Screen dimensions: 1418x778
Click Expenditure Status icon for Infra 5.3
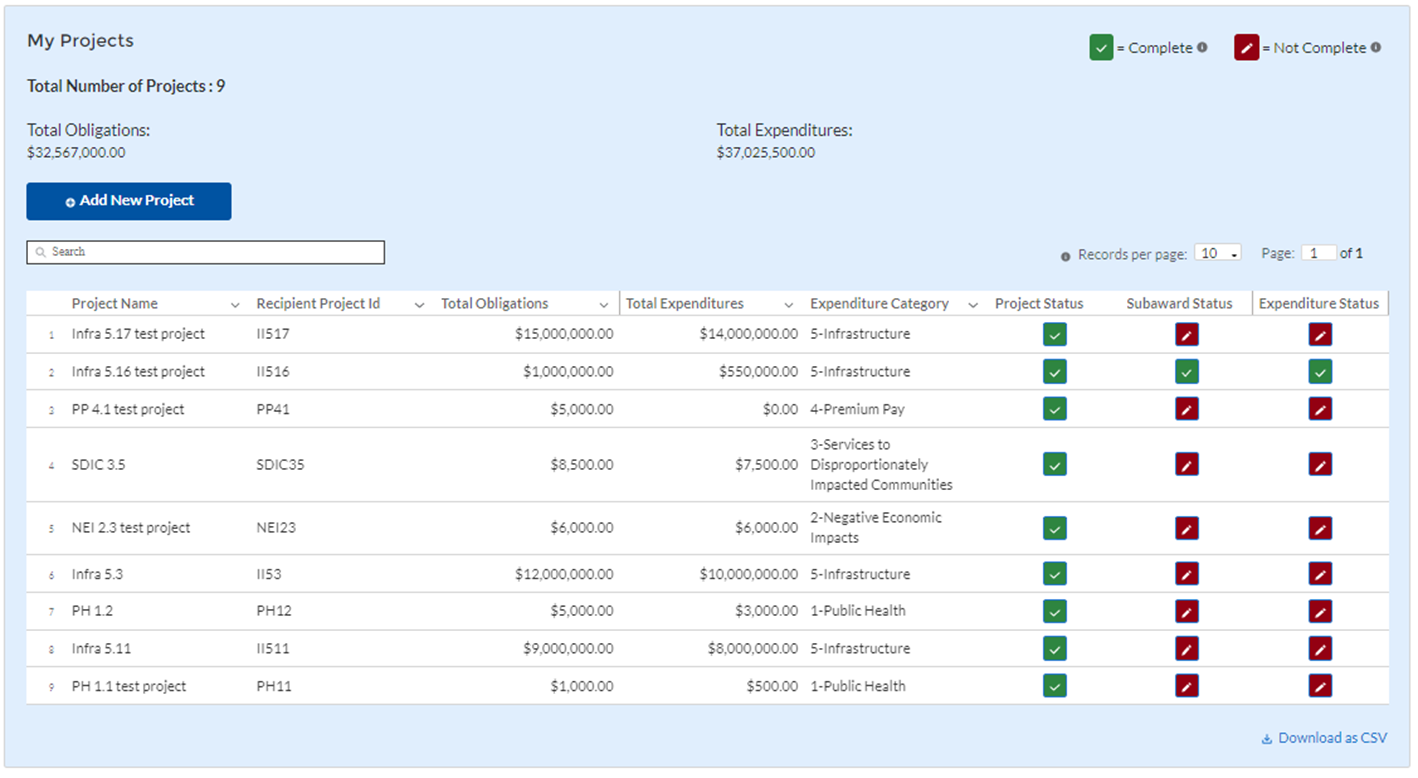coord(1320,574)
